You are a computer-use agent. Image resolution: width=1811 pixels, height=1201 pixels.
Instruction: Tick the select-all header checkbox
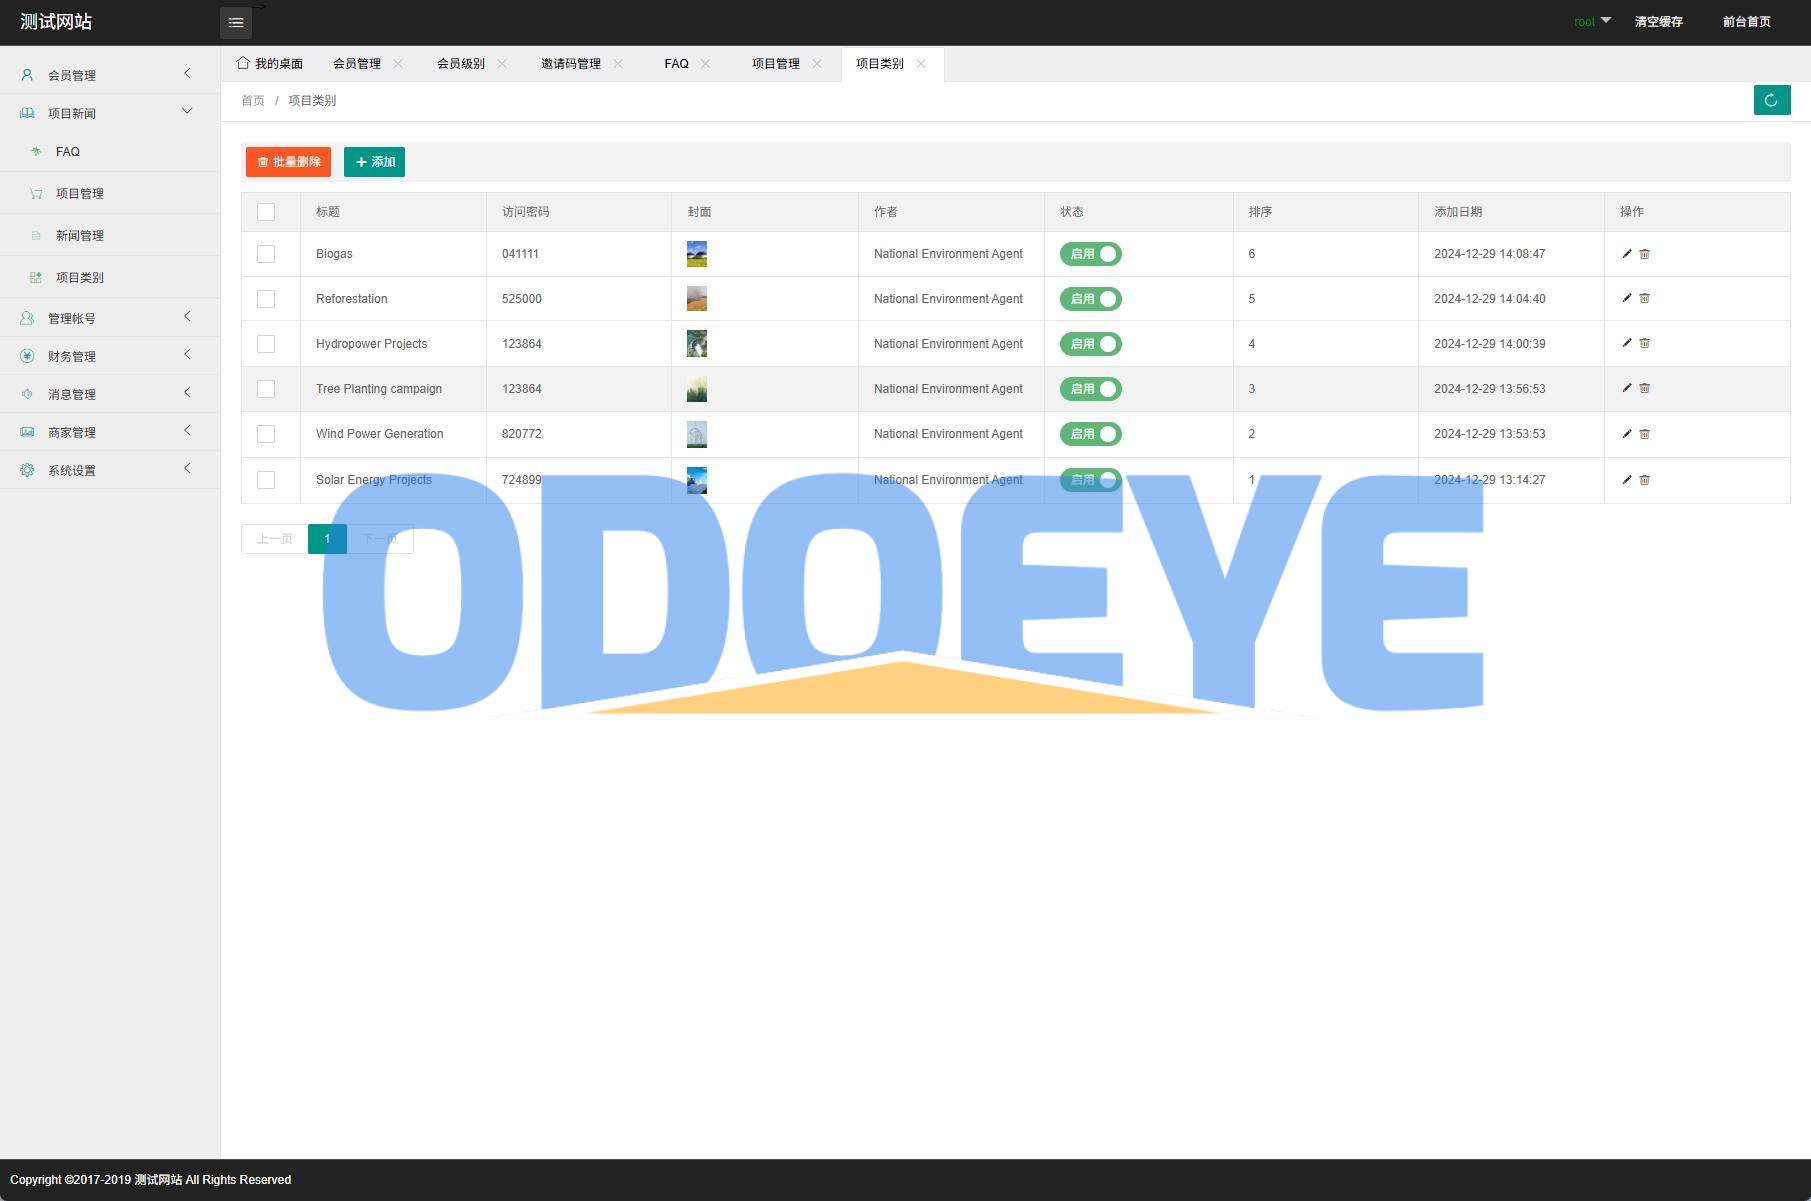pyautogui.click(x=266, y=212)
